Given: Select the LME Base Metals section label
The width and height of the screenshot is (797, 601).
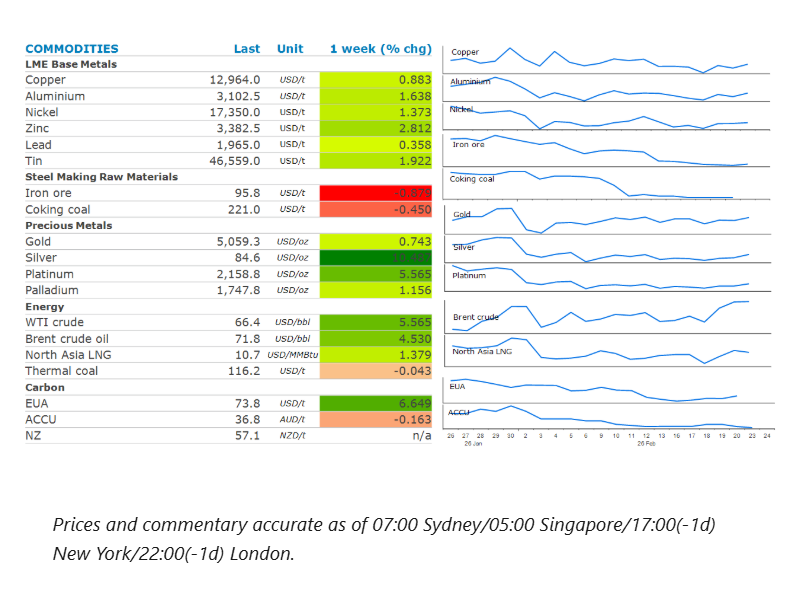Looking at the screenshot, I should click(71, 64).
